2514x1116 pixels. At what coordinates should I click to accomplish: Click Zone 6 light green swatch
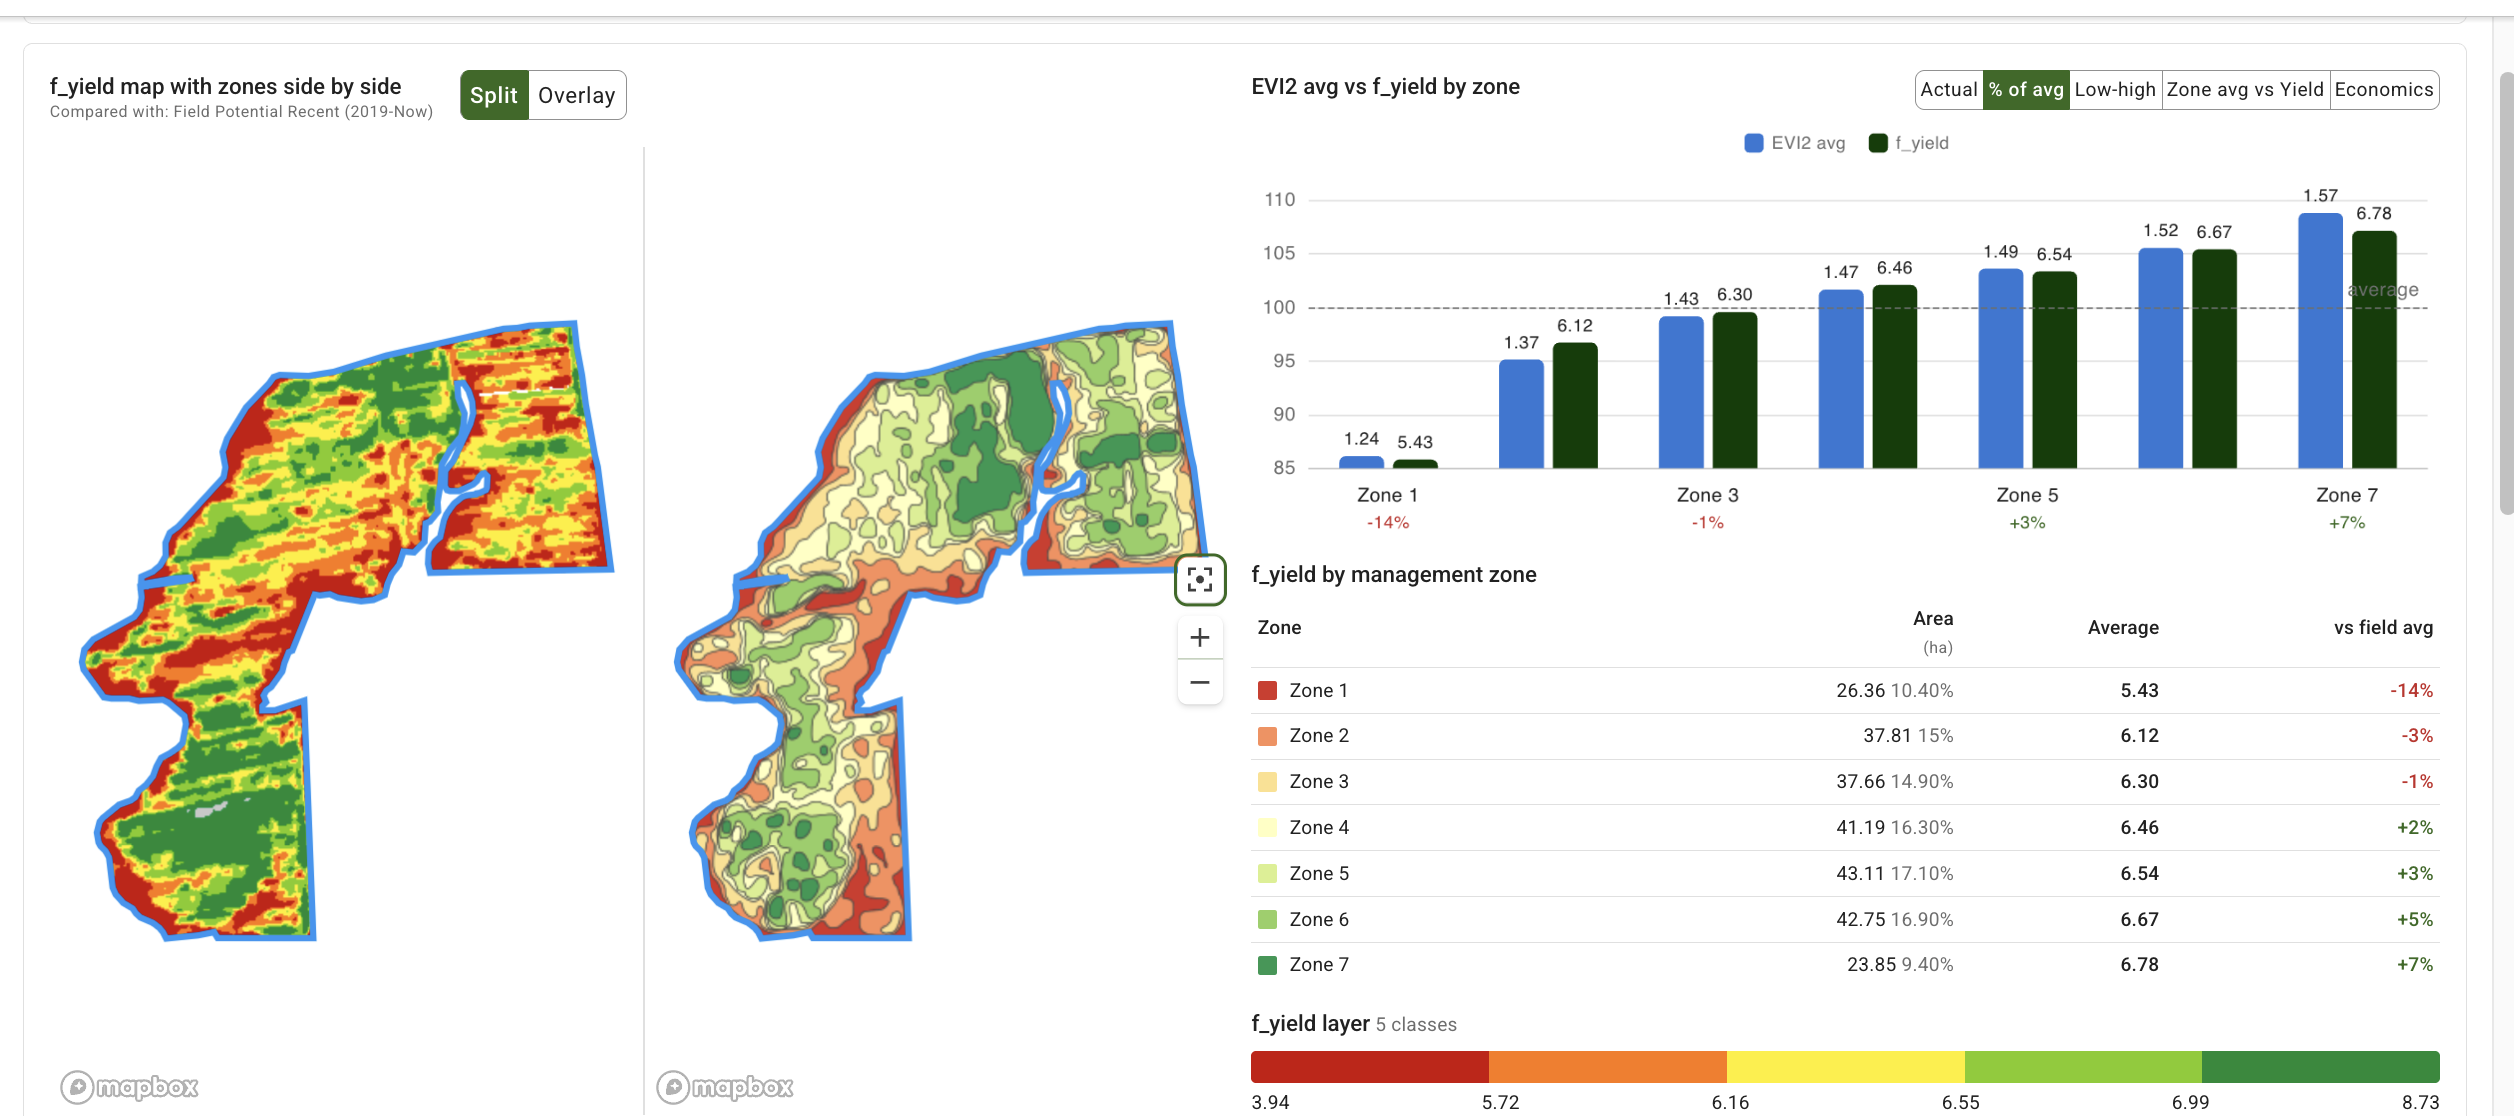pyautogui.click(x=1267, y=920)
